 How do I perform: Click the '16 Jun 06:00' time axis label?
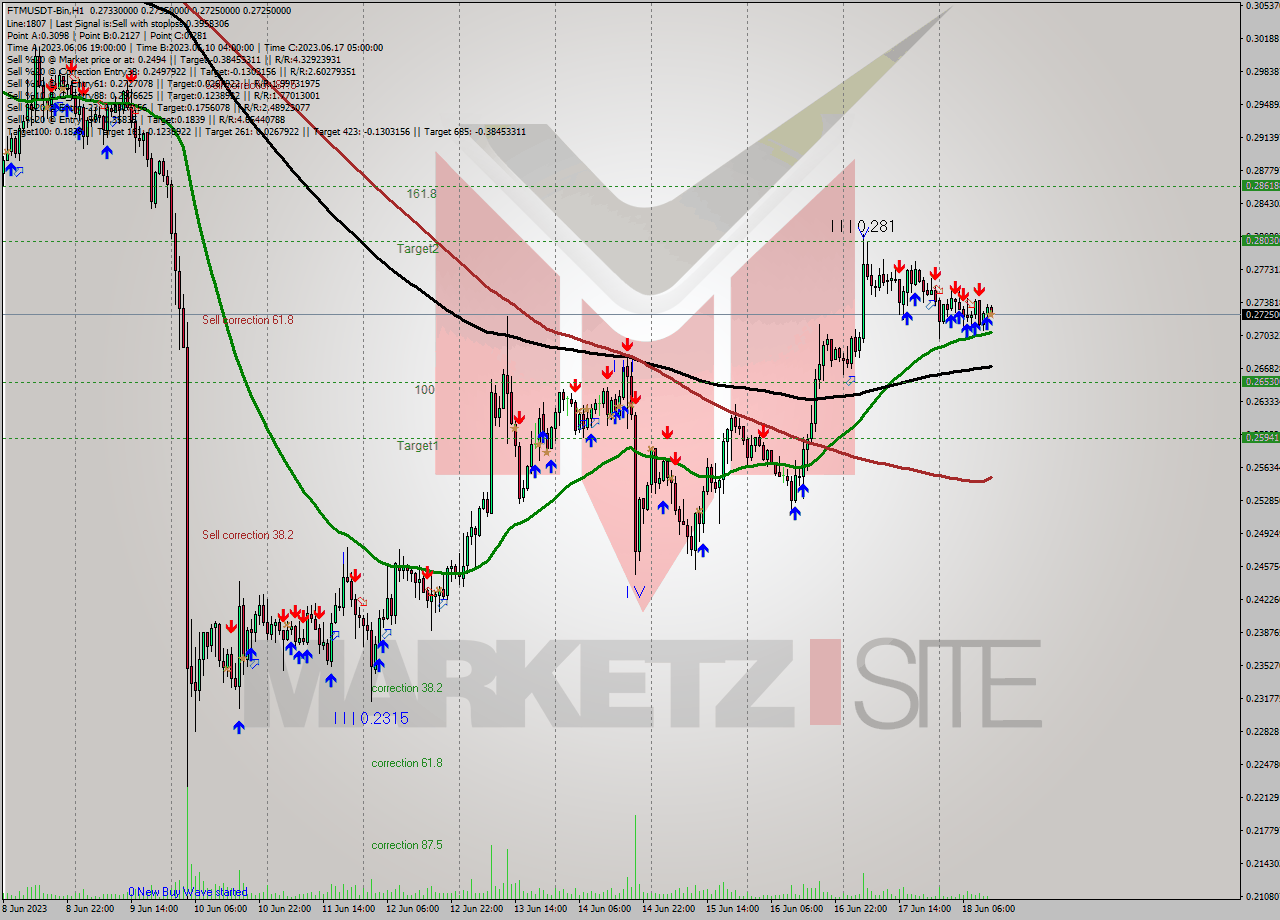pyautogui.click(x=796, y=910)
